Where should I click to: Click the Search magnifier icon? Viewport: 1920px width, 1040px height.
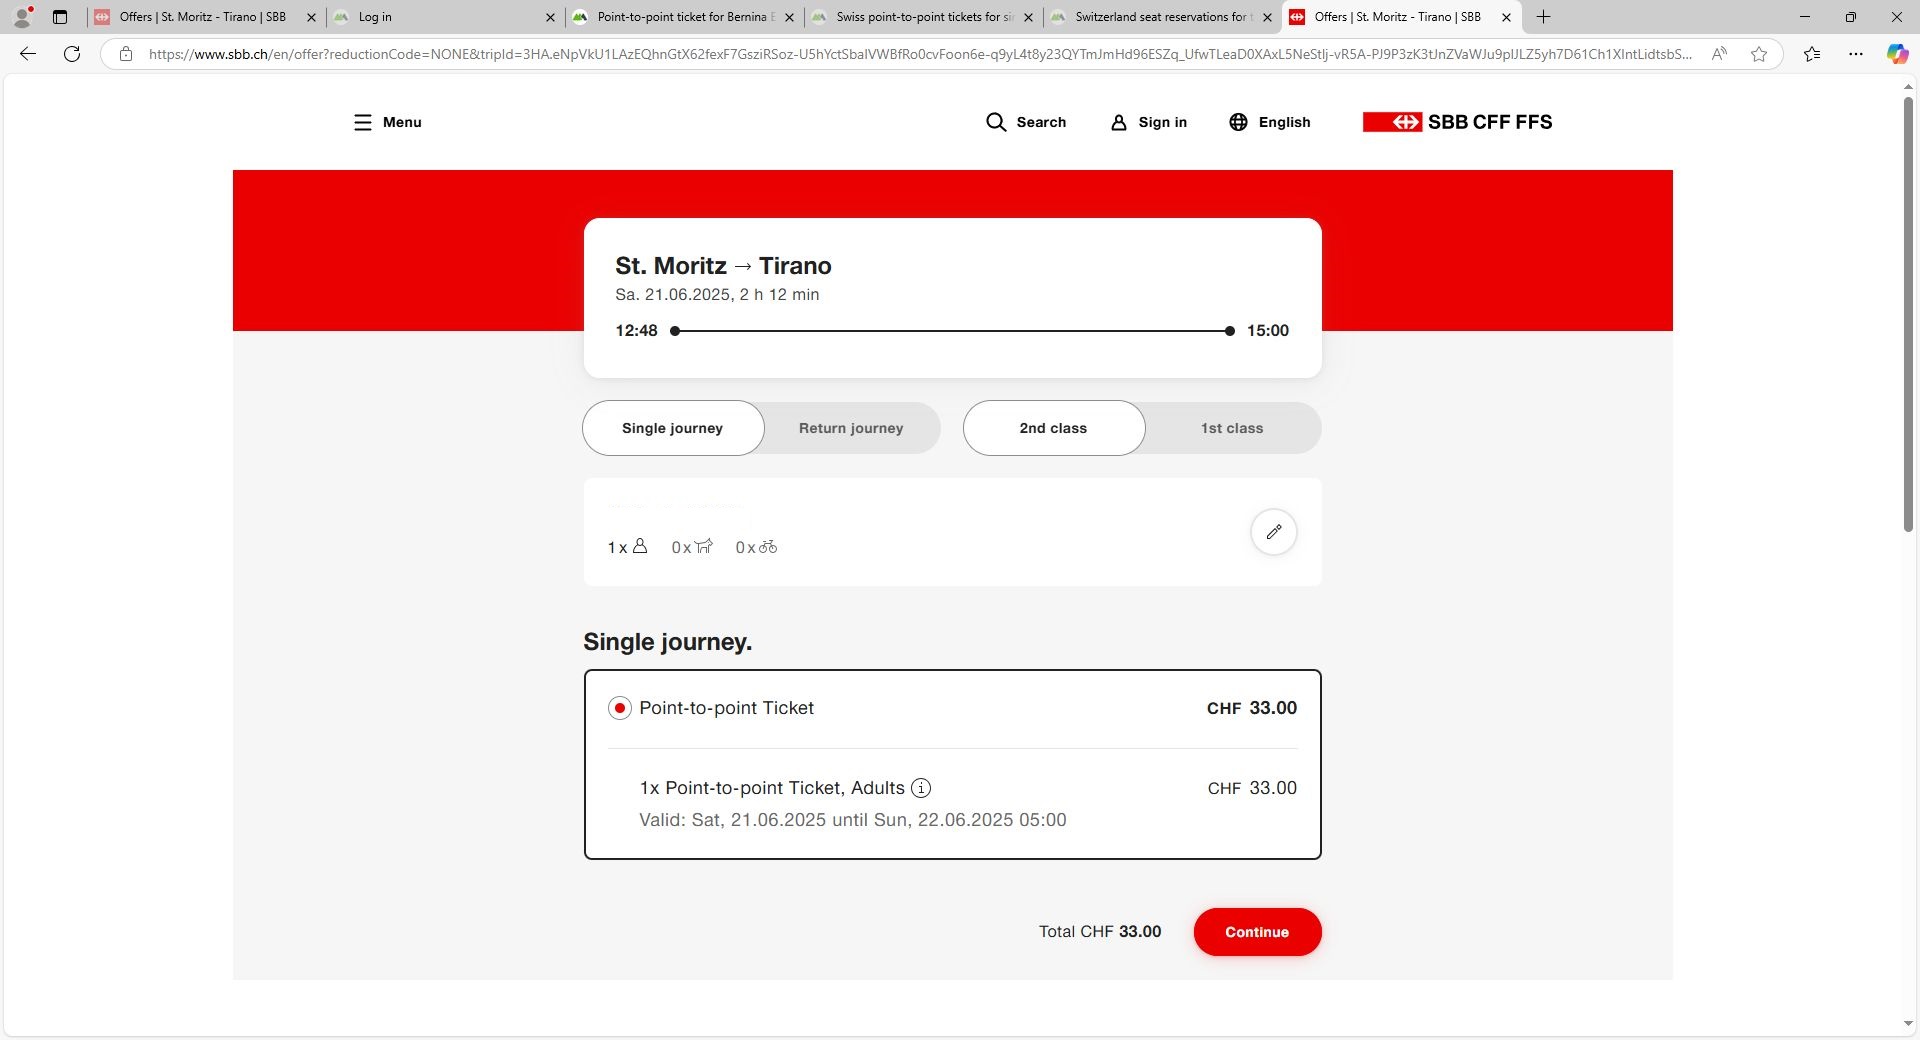click(995, 122)
